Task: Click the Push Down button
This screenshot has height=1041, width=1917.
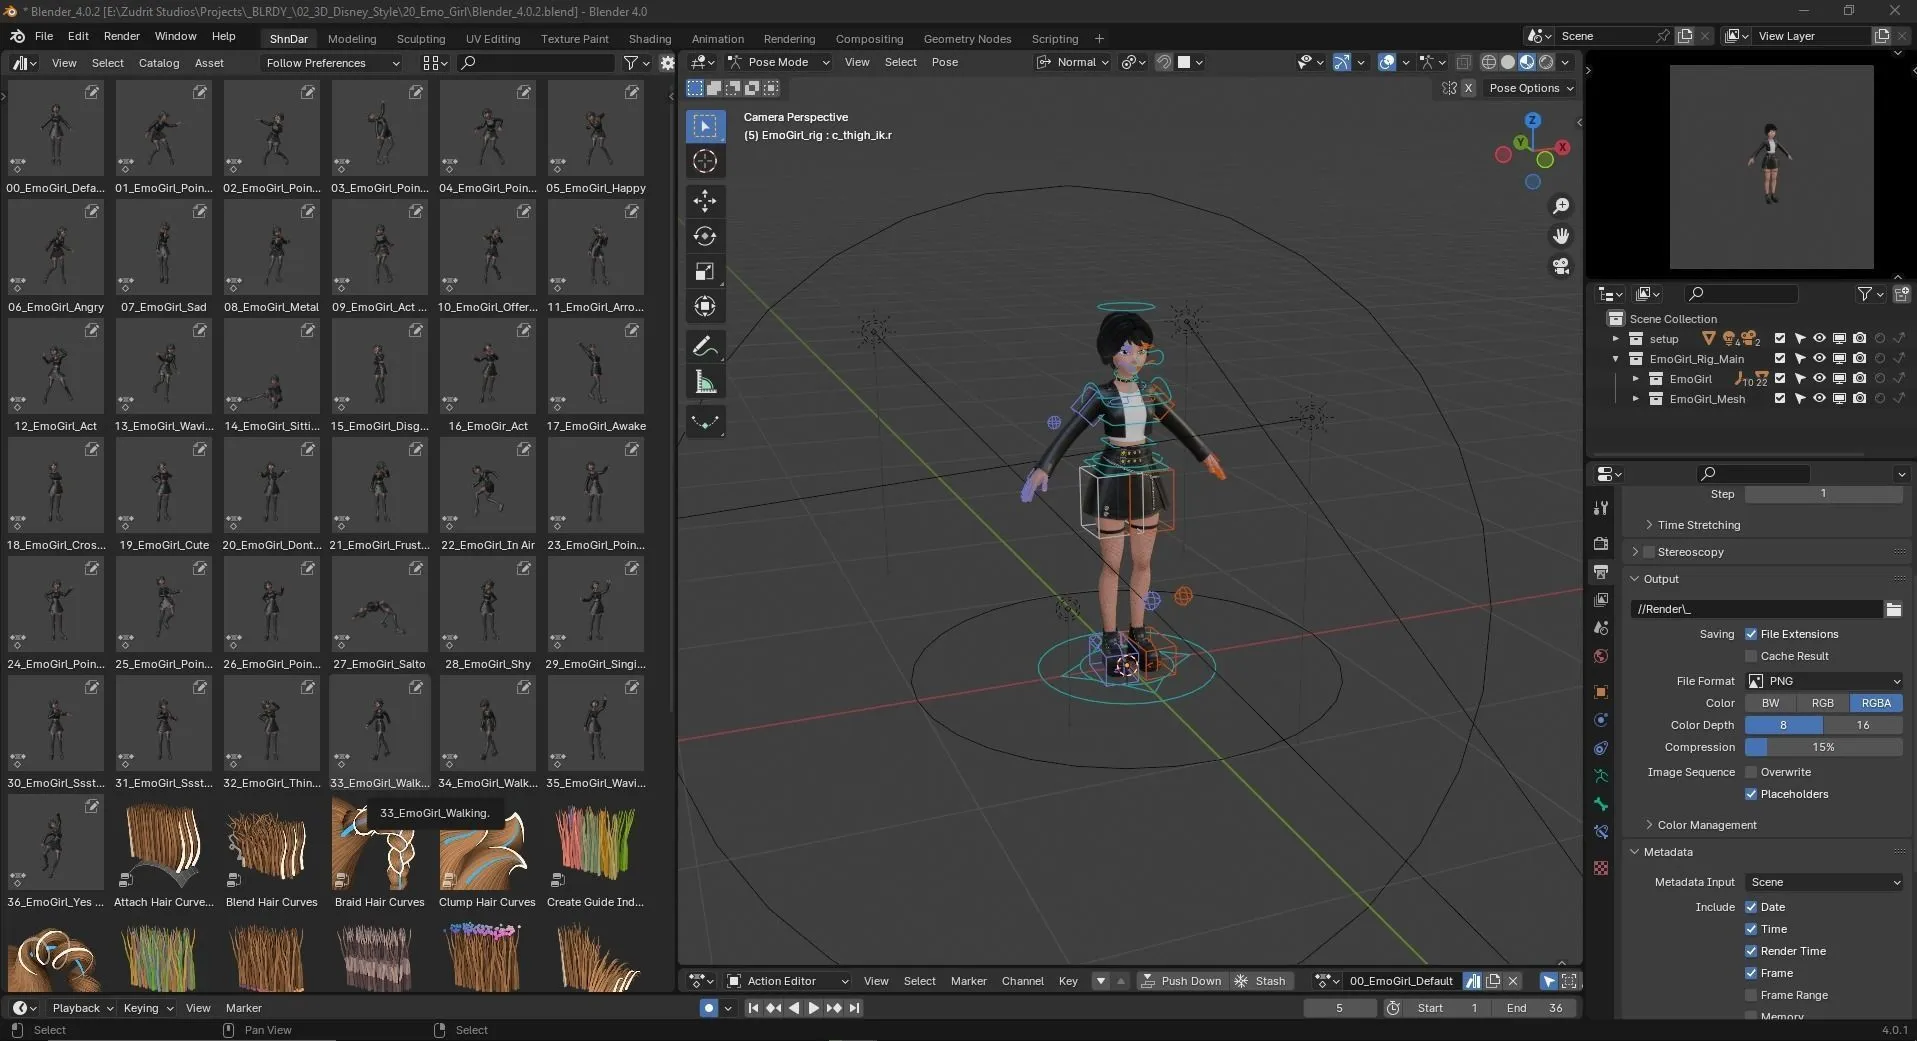Action: tap(1182, 981)
